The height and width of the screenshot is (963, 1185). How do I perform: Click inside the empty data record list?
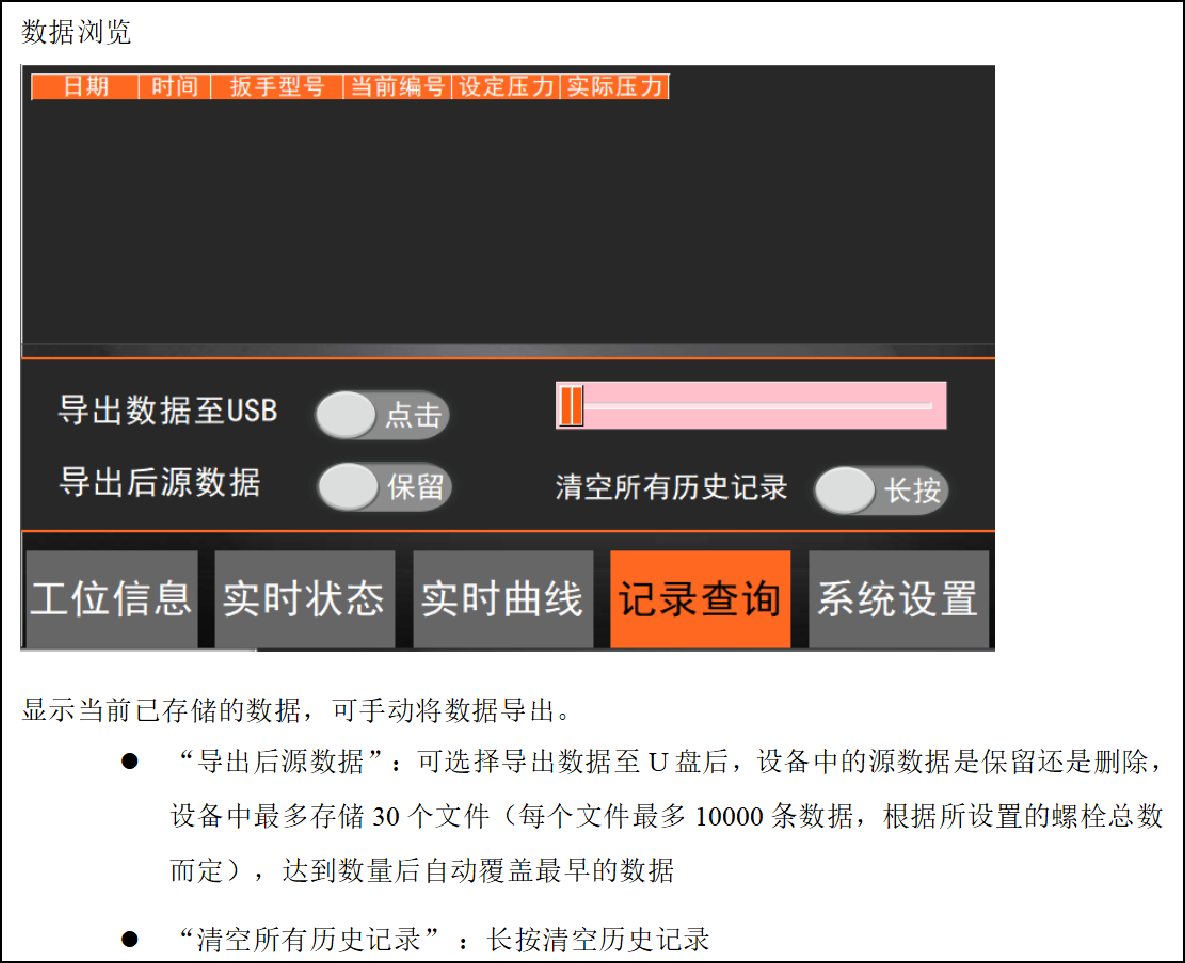click(x=507, y=220)
